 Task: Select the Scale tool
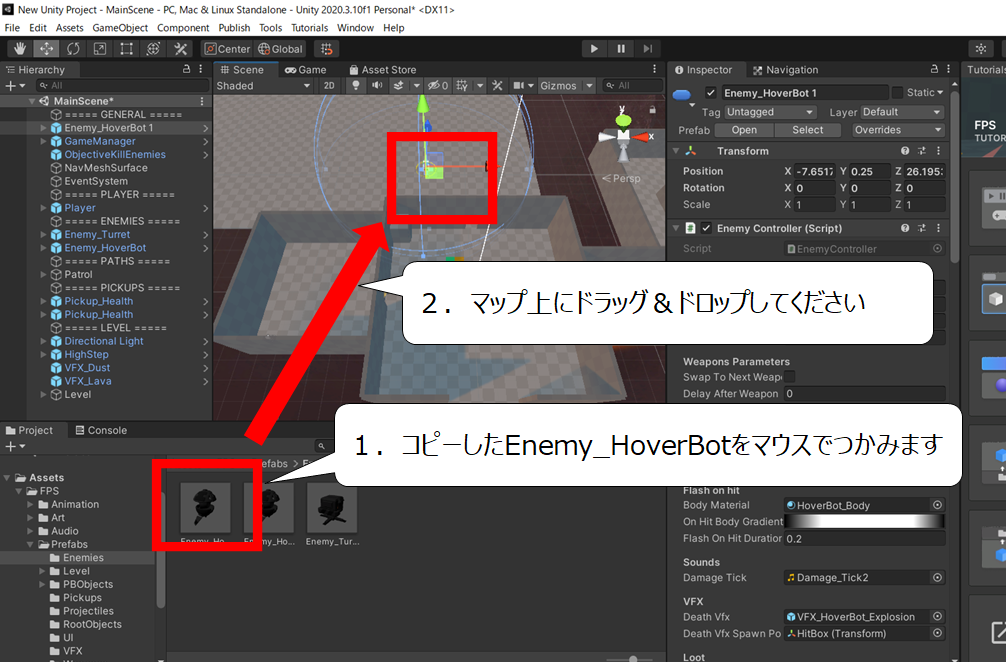(x=100, y=49)
